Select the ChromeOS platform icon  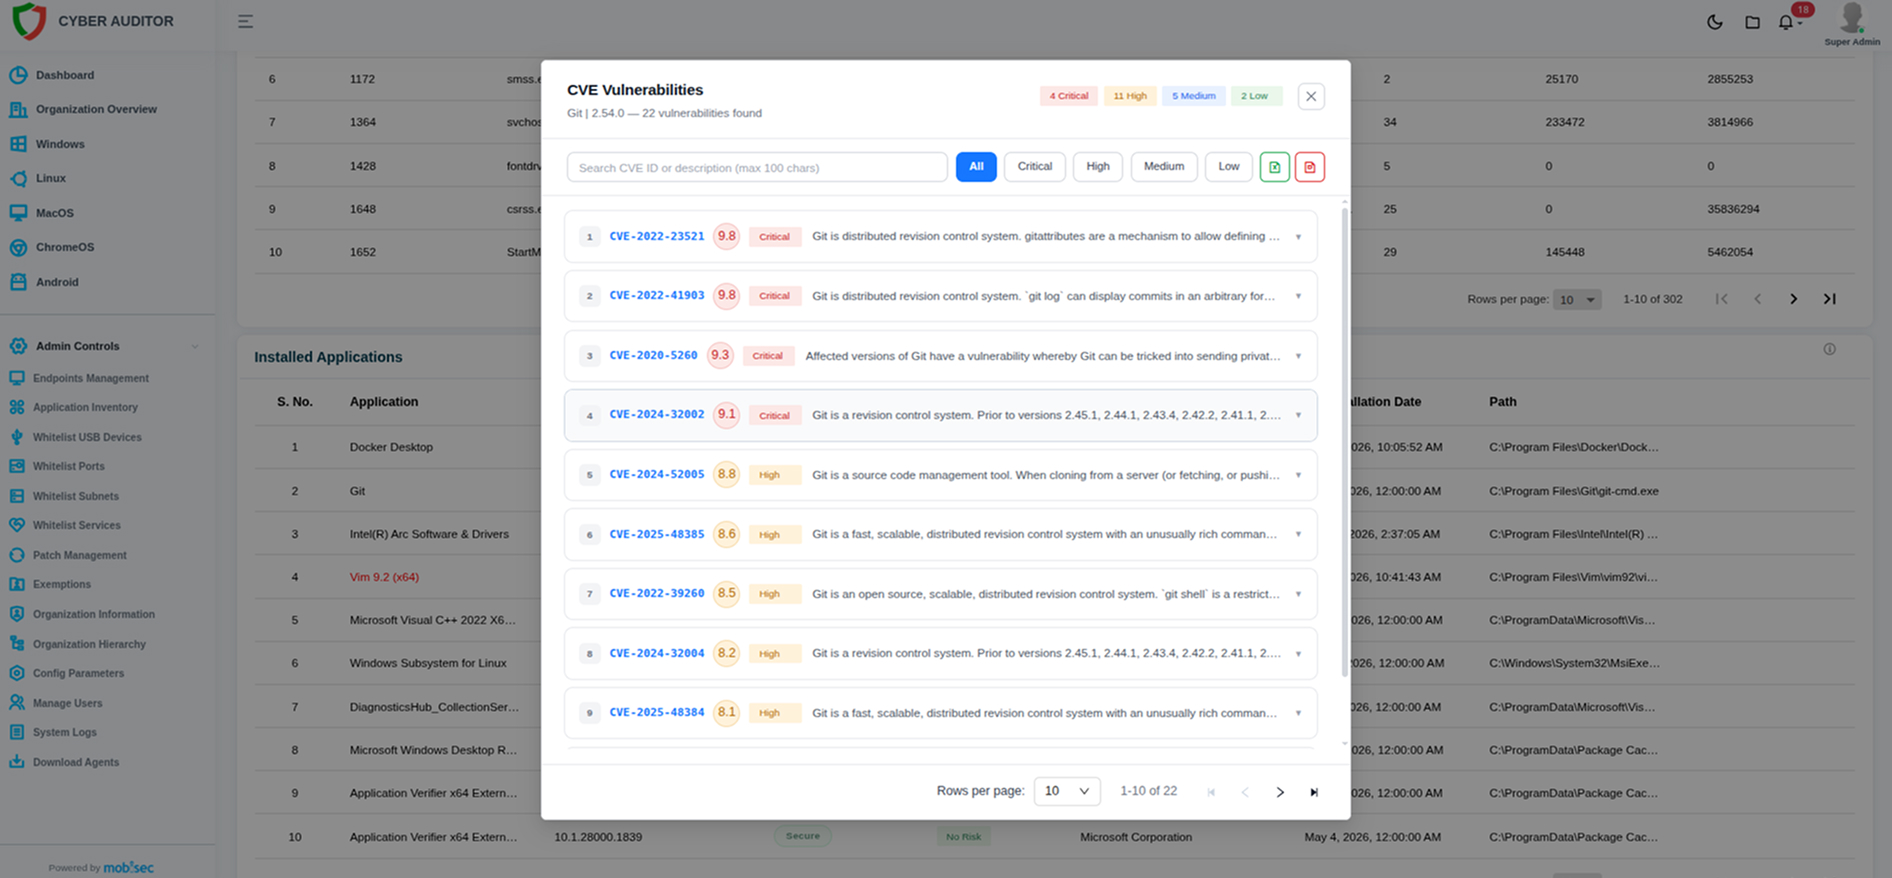tap(18, 247)
